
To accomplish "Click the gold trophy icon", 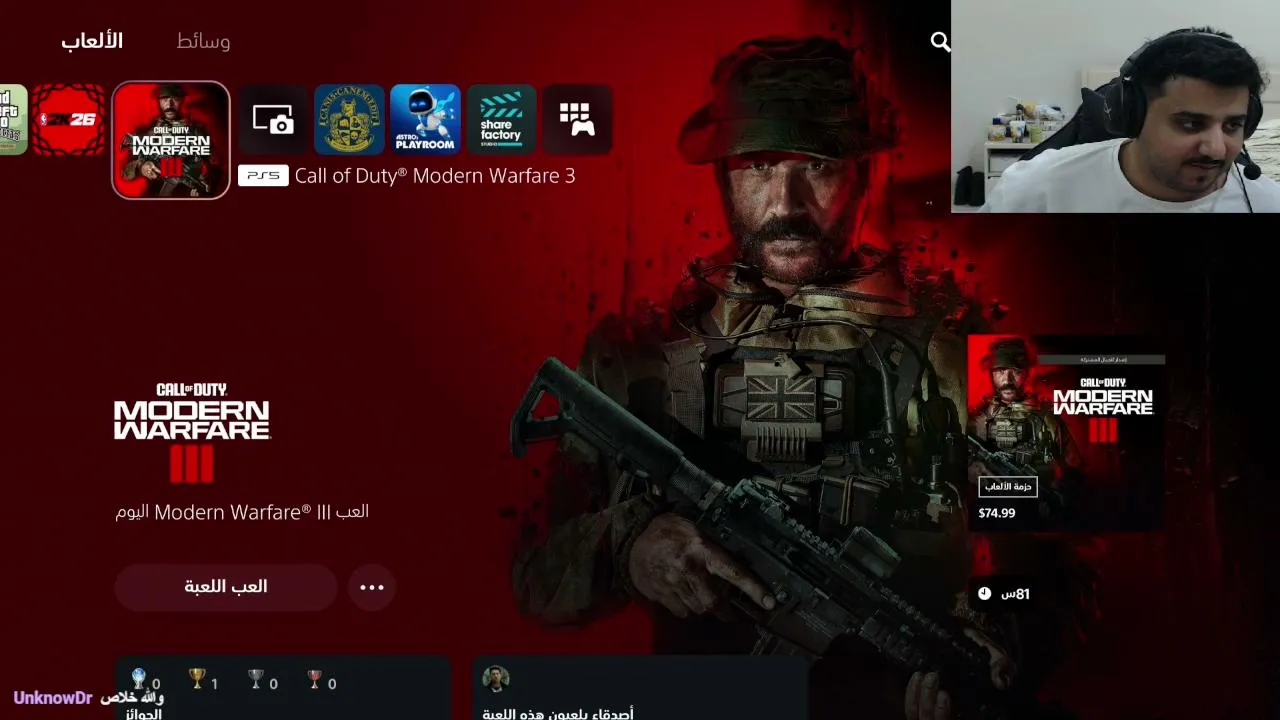I will click(197, 680).
